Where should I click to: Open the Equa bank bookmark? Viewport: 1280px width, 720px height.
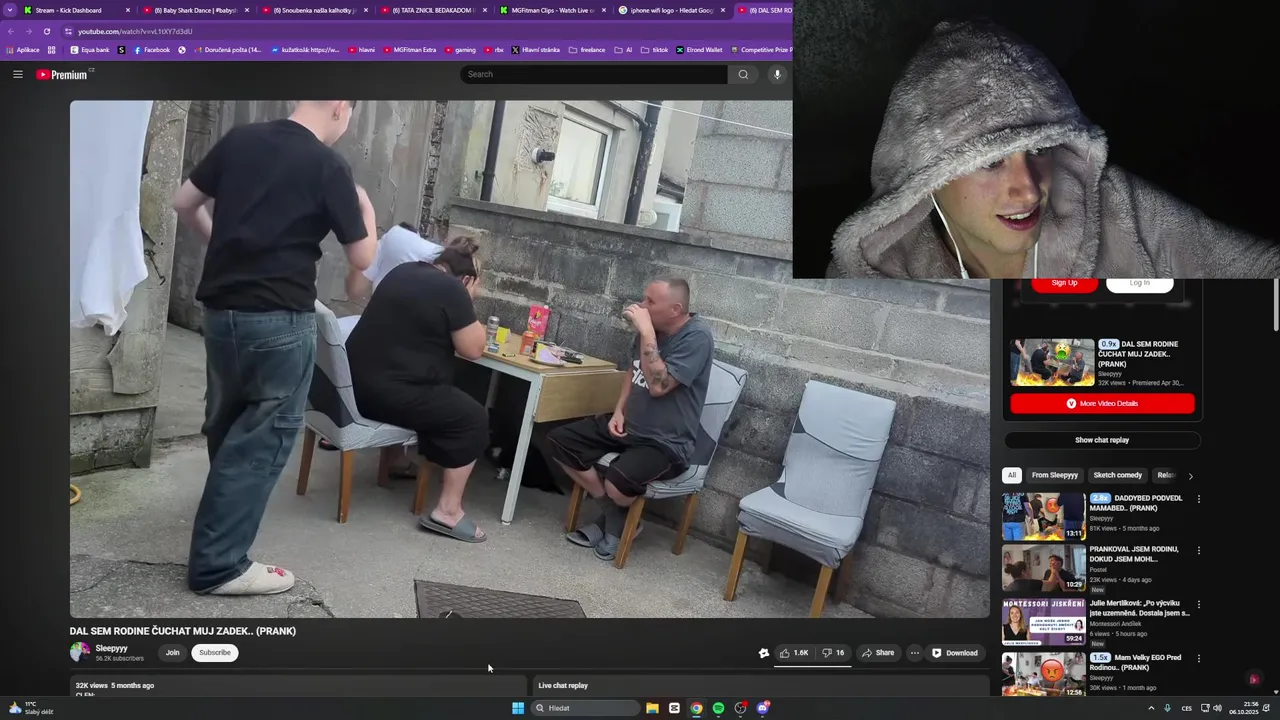(90, 49)
